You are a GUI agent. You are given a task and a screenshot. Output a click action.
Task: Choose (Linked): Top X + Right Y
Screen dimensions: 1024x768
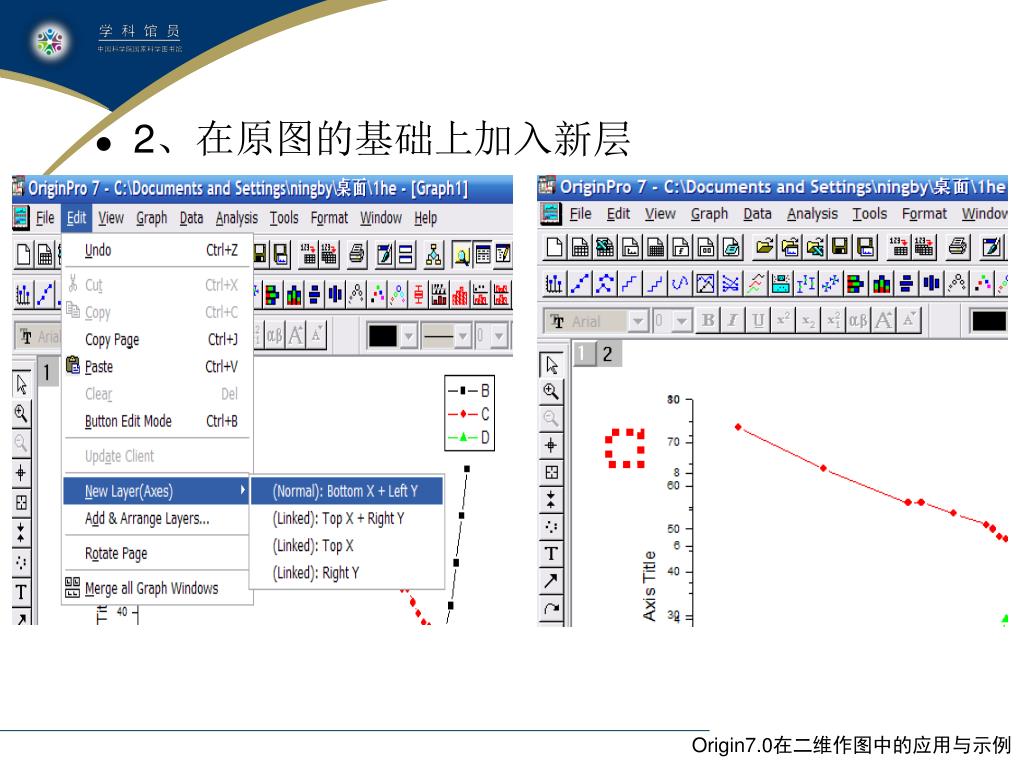coord(346,518)
